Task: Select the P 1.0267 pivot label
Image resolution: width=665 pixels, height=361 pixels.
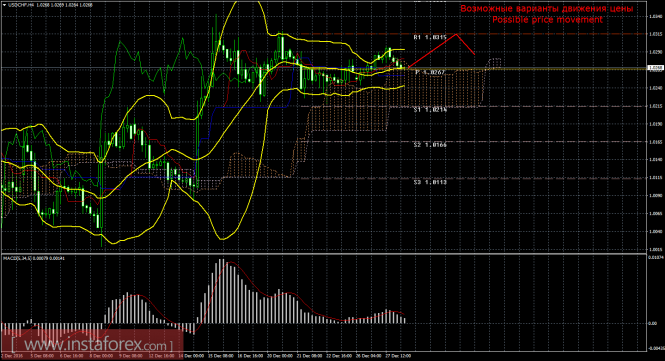Action: [x=430, y=72]
